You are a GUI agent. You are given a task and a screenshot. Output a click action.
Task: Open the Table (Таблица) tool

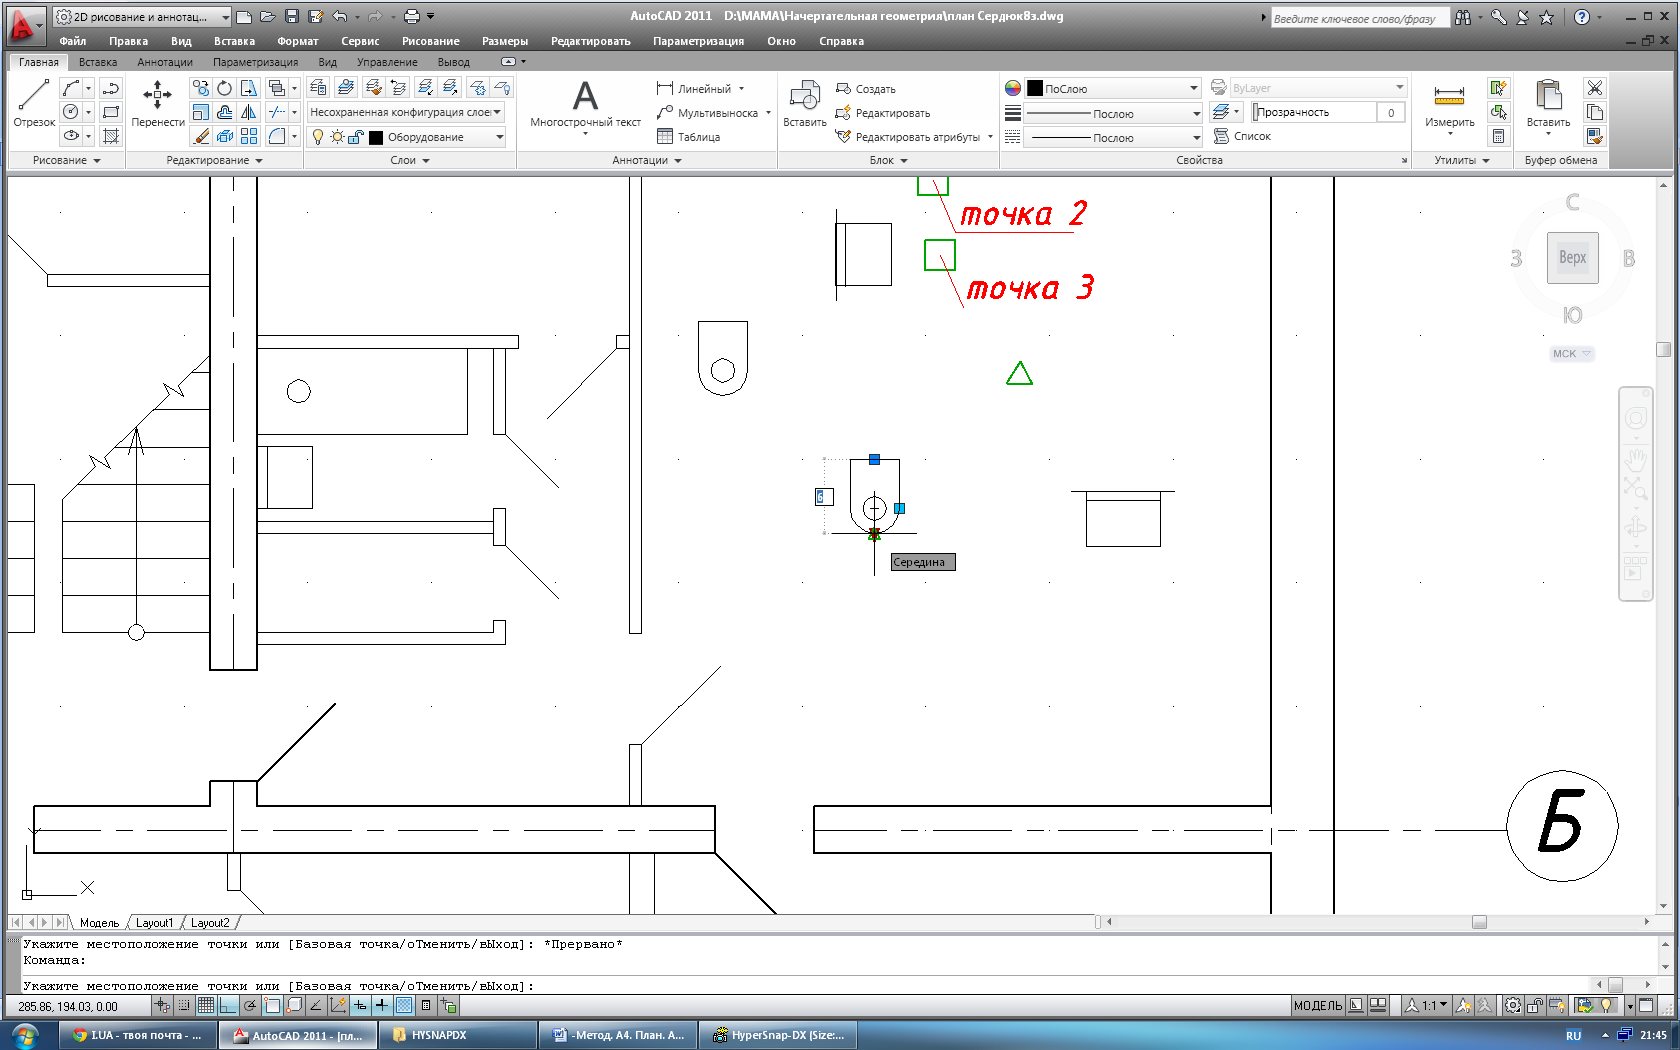[688, 137]
